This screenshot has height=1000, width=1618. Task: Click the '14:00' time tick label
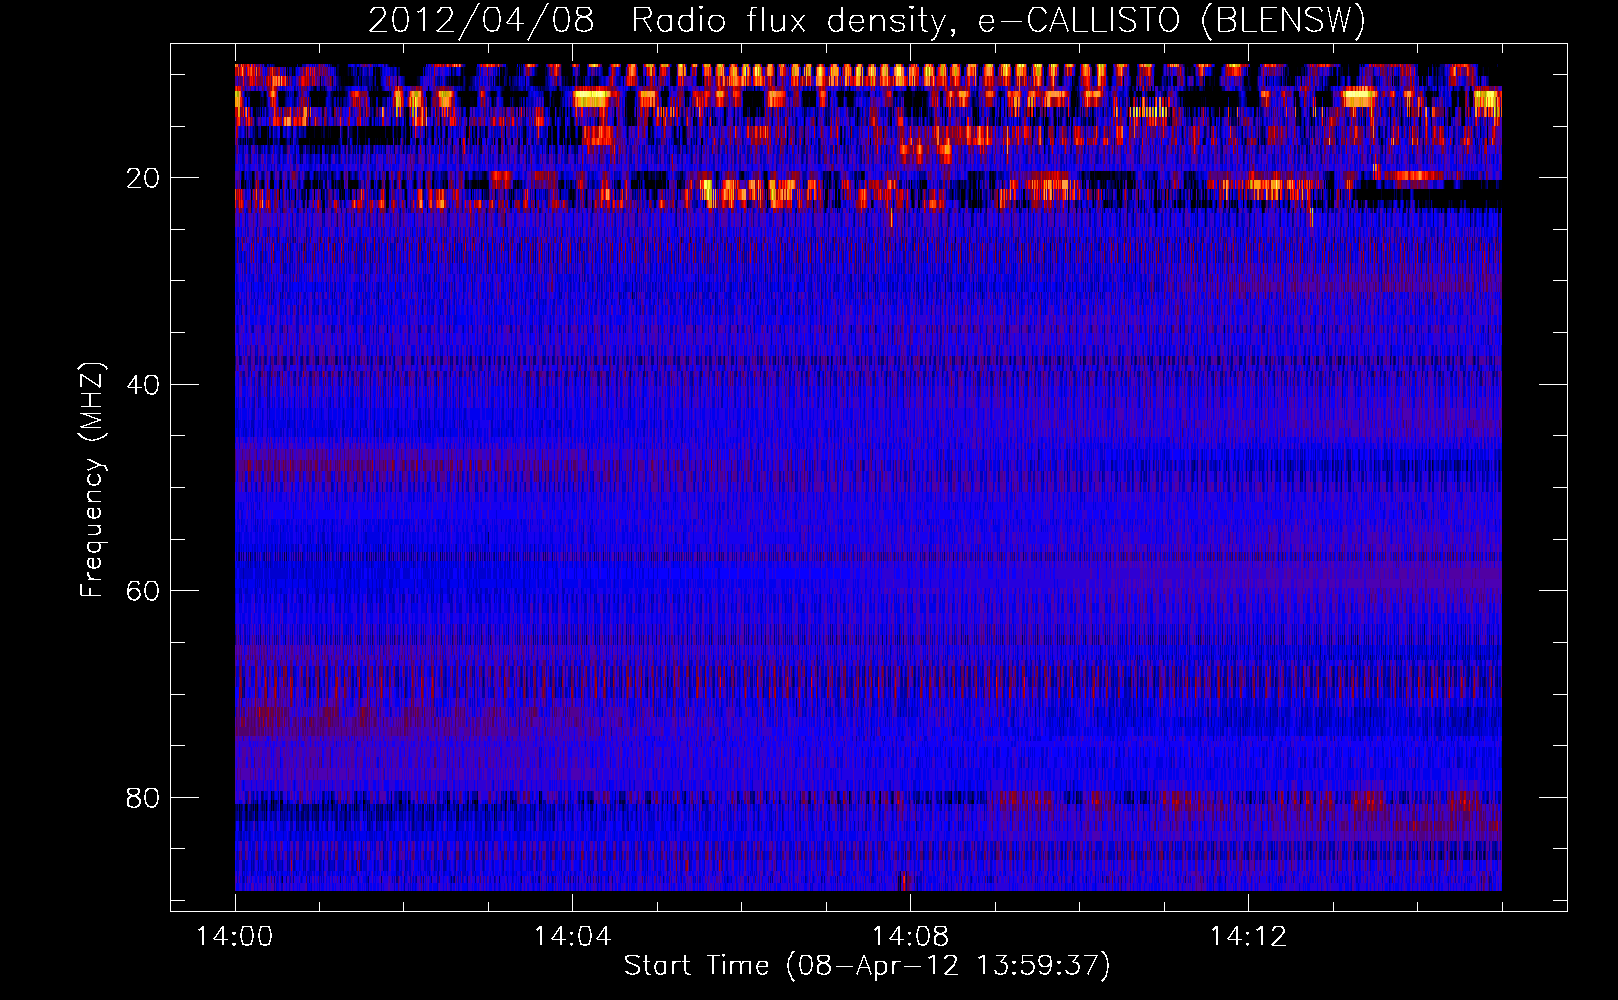tap(235, 937)
